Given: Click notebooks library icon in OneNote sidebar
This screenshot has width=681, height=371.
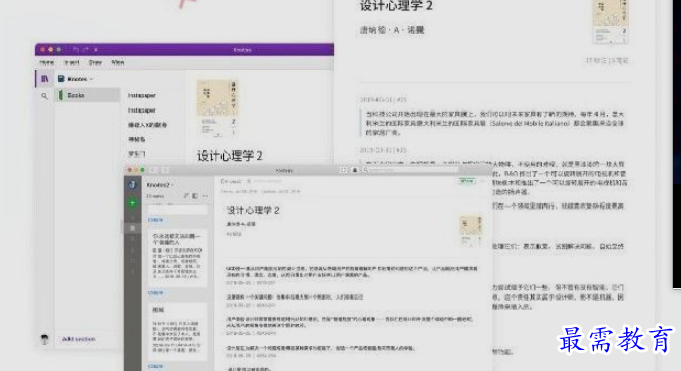Looking at the screenshot, I should 44,79.
